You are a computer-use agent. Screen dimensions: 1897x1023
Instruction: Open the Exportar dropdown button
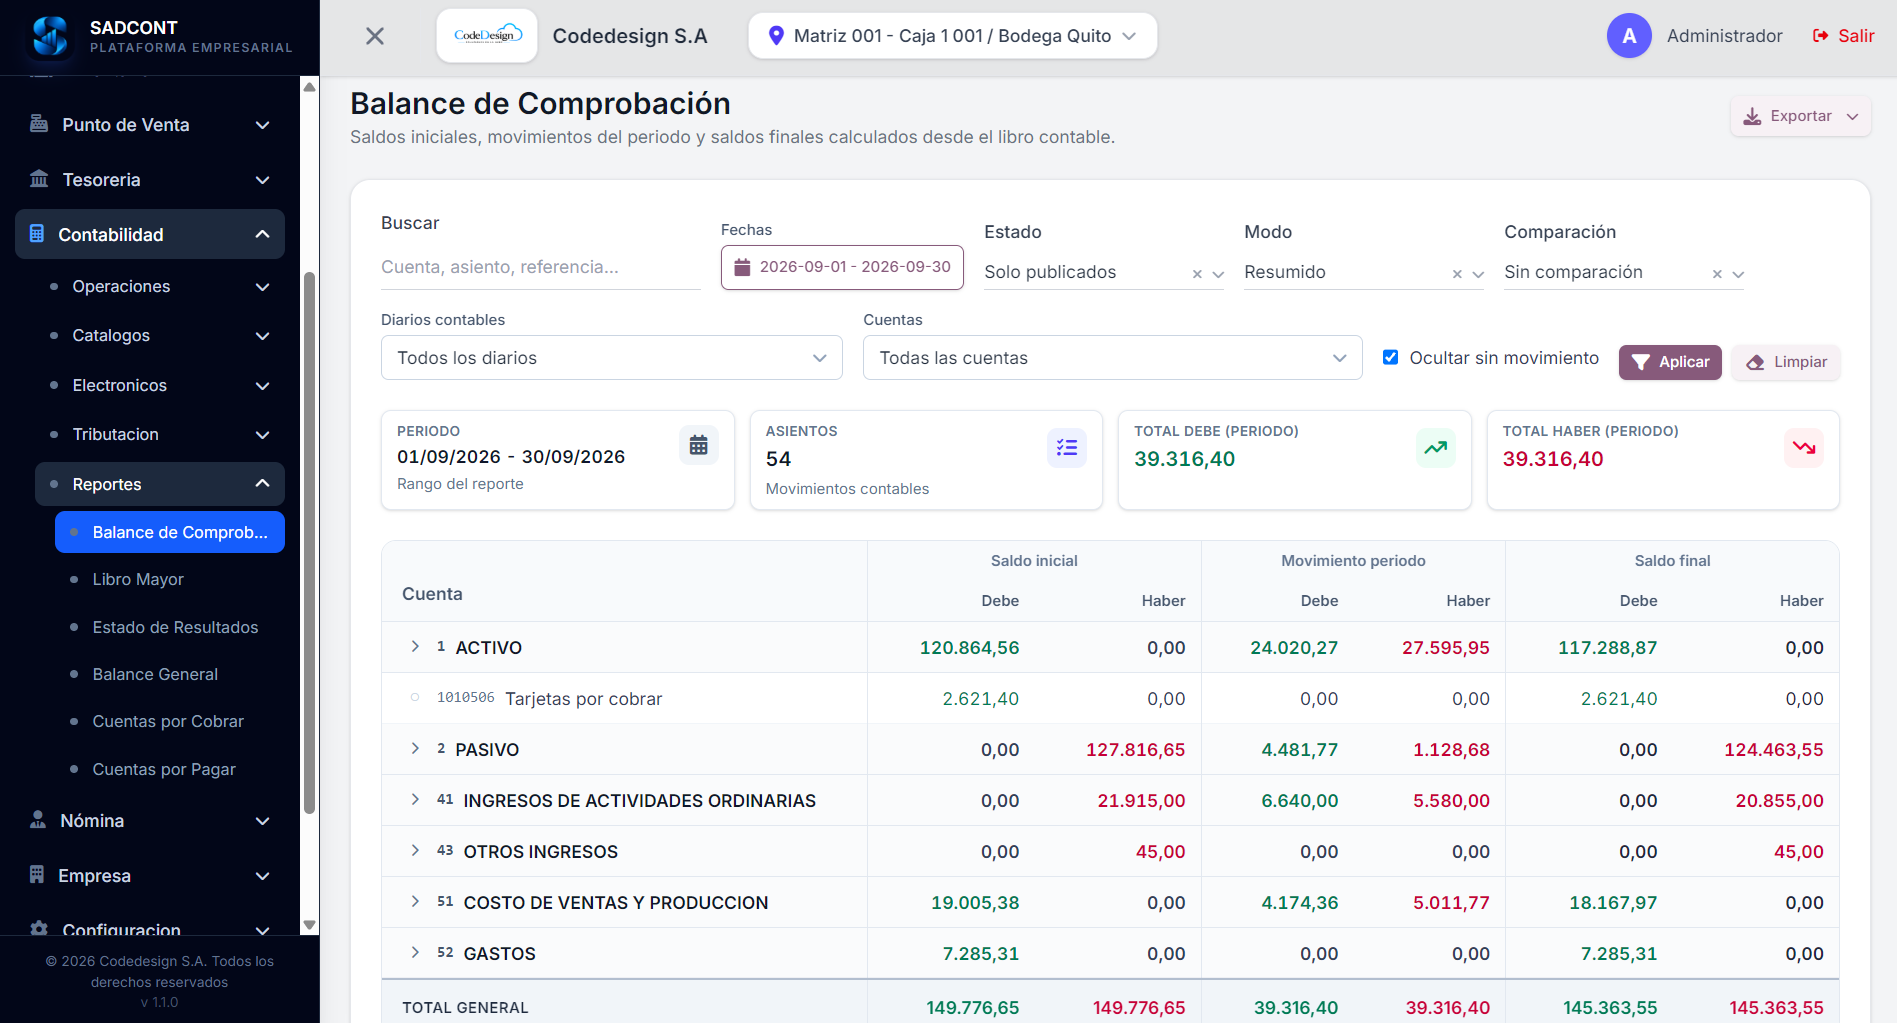[x=1800, y=116]
